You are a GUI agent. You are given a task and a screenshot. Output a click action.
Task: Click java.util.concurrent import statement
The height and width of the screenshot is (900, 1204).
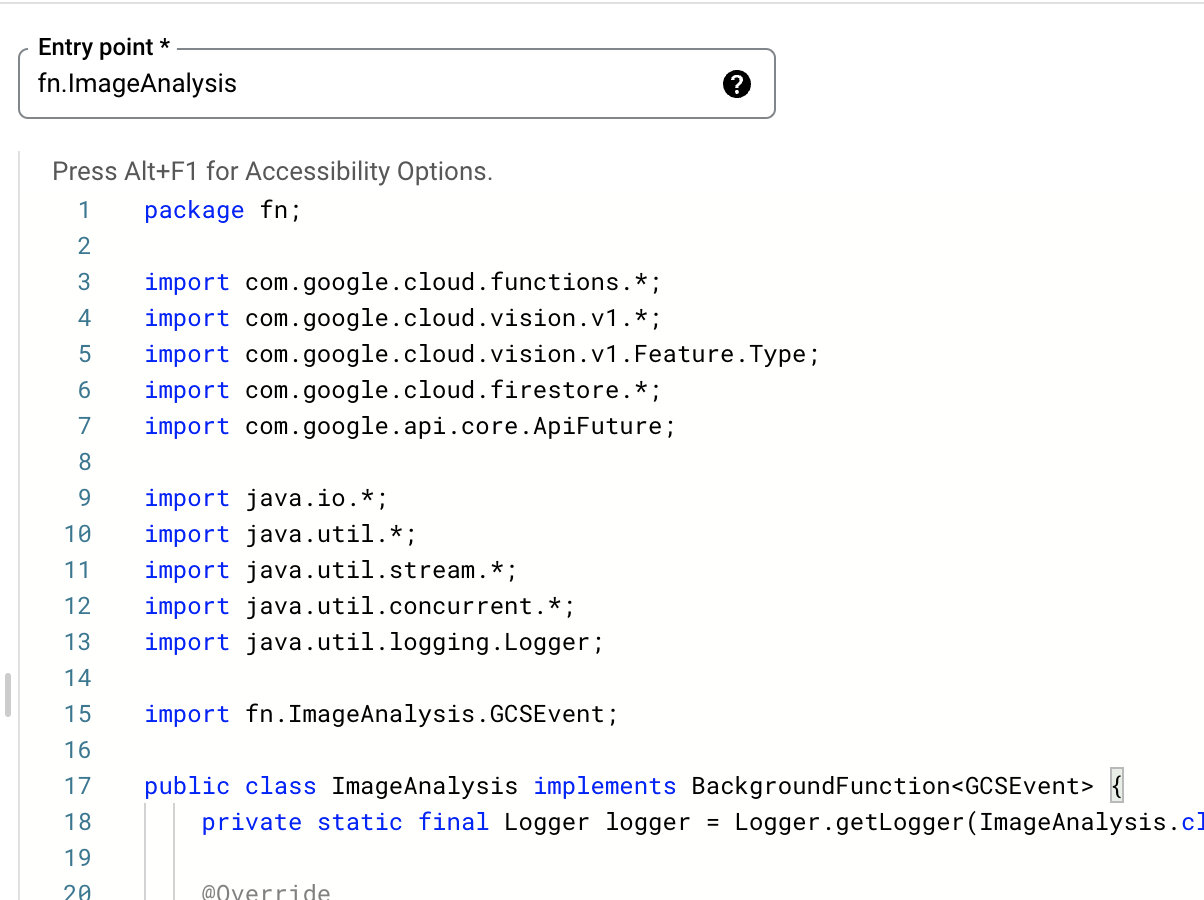tap(360, 606)
